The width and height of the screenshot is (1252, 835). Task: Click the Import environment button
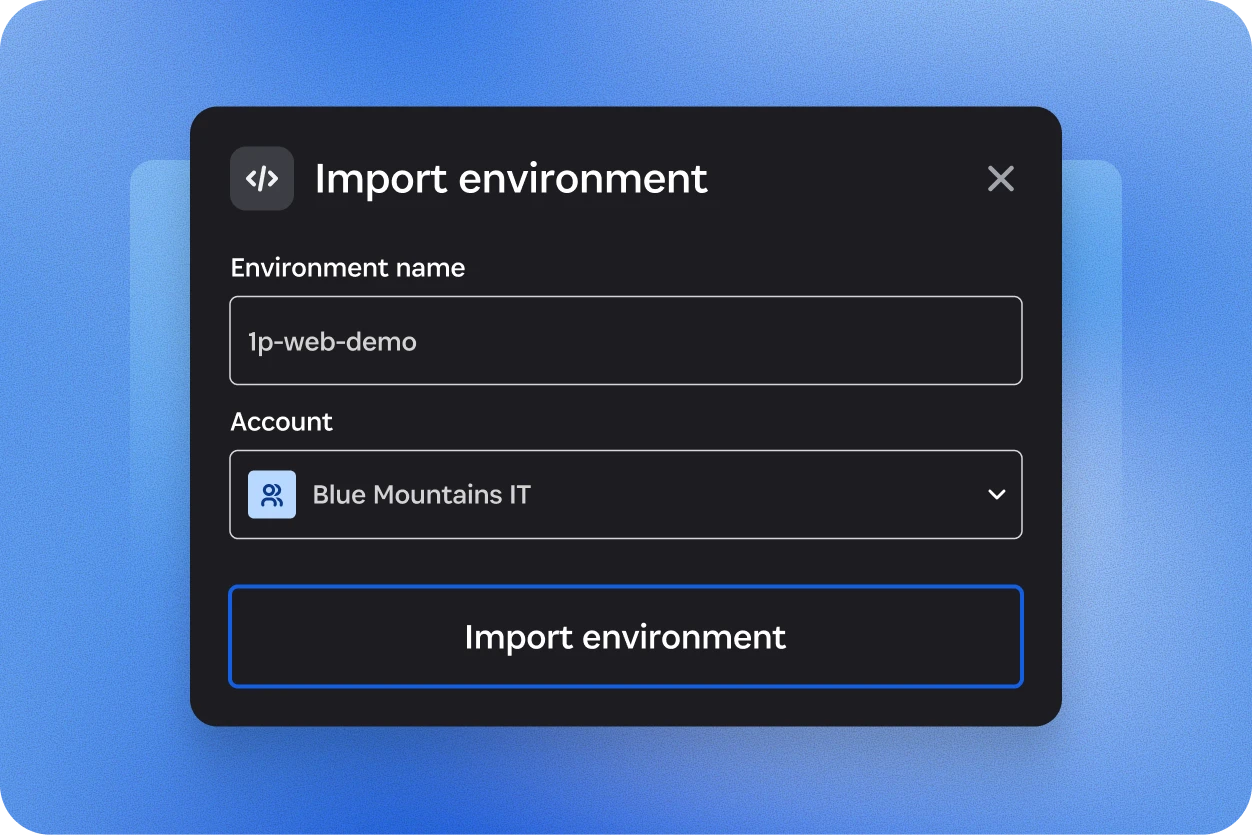tap(626, 637)
